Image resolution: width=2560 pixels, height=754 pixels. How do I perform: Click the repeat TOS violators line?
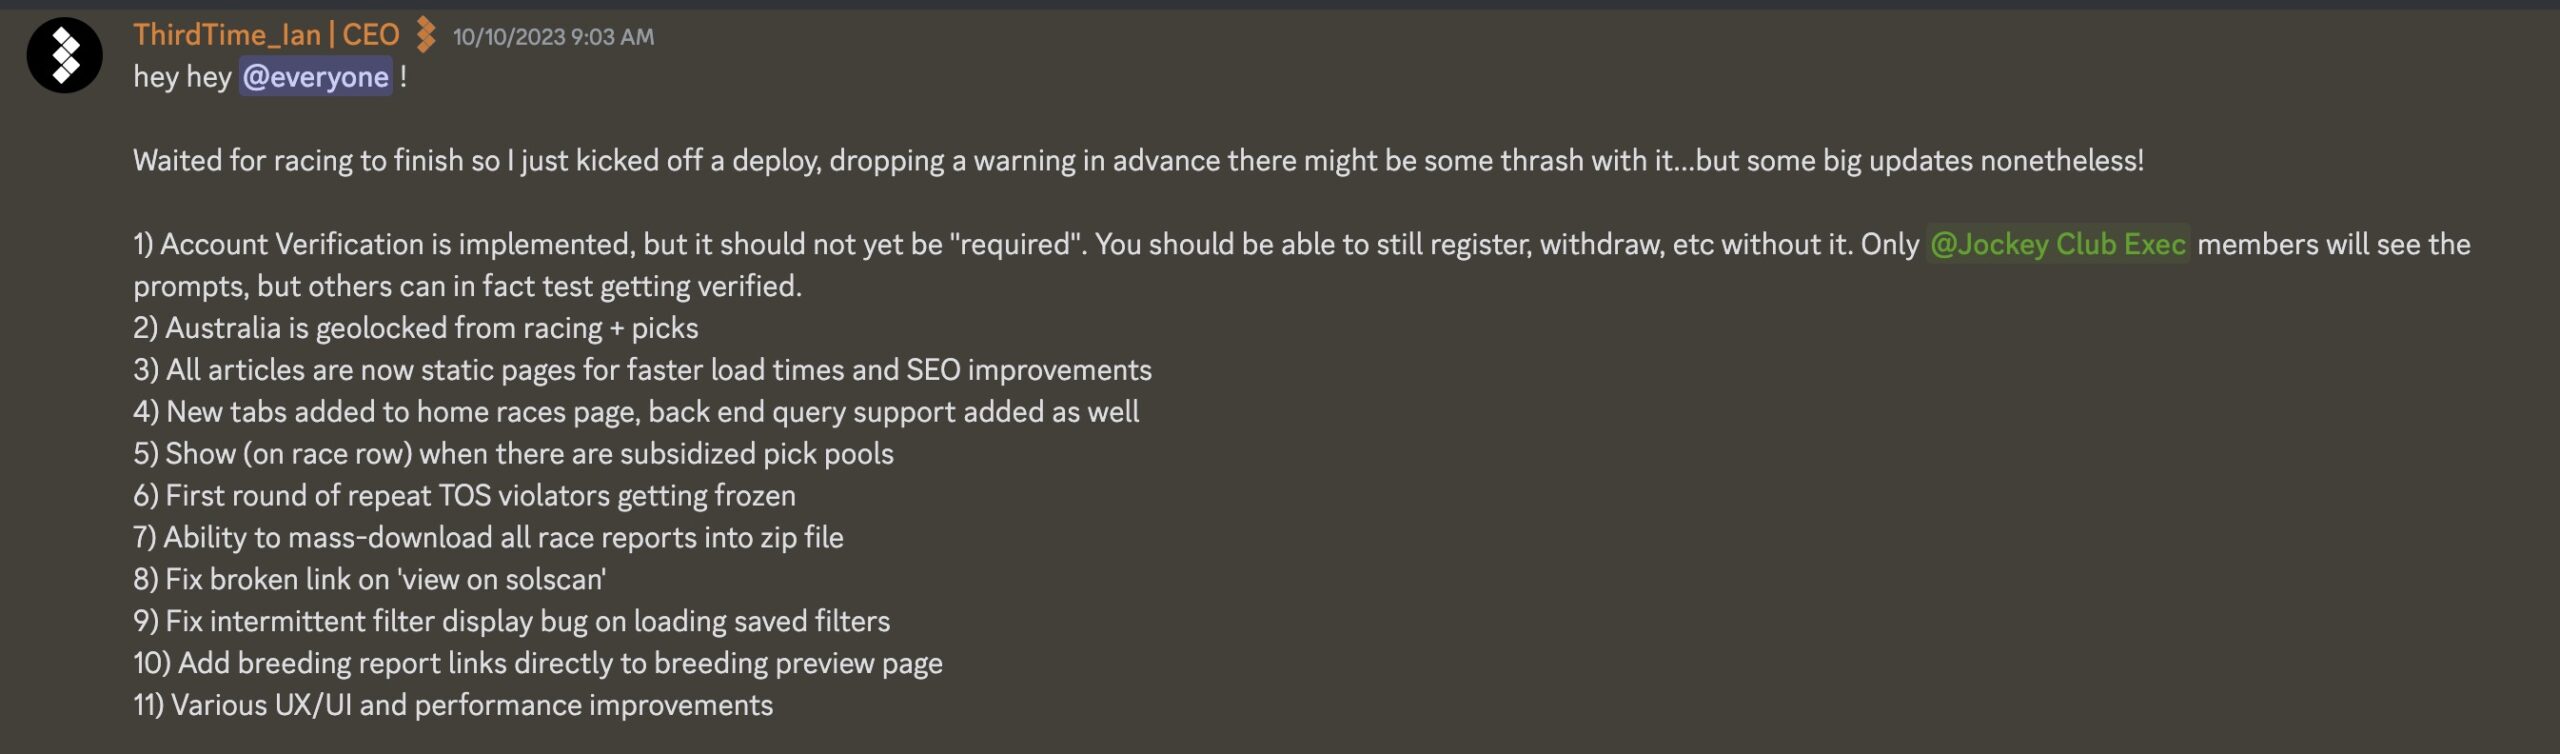pos(464,496)
